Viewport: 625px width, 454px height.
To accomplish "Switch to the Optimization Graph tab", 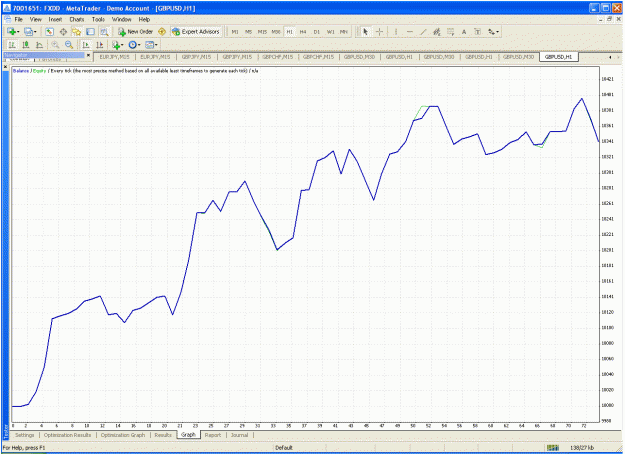I will pyautogui.click(x=123, y=435).
